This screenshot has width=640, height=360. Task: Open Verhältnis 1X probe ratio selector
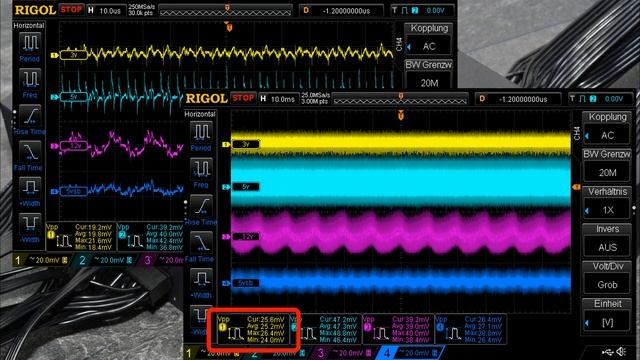click(607, 202)
